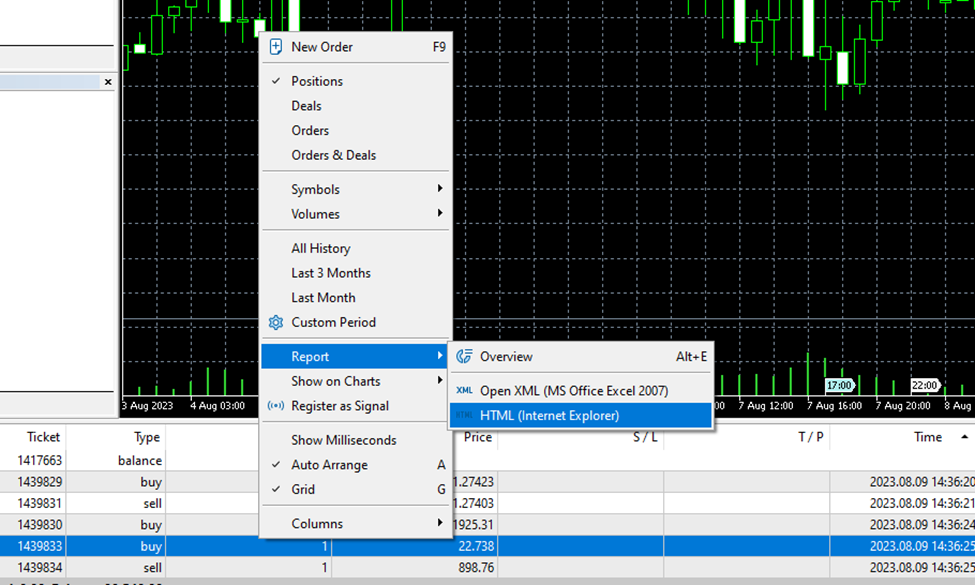Image resolution: width=975 pixels, height=585 pixels.
Task: Click the 7 Aug 16:00 time axis label
Action: (x=834, y=406)
